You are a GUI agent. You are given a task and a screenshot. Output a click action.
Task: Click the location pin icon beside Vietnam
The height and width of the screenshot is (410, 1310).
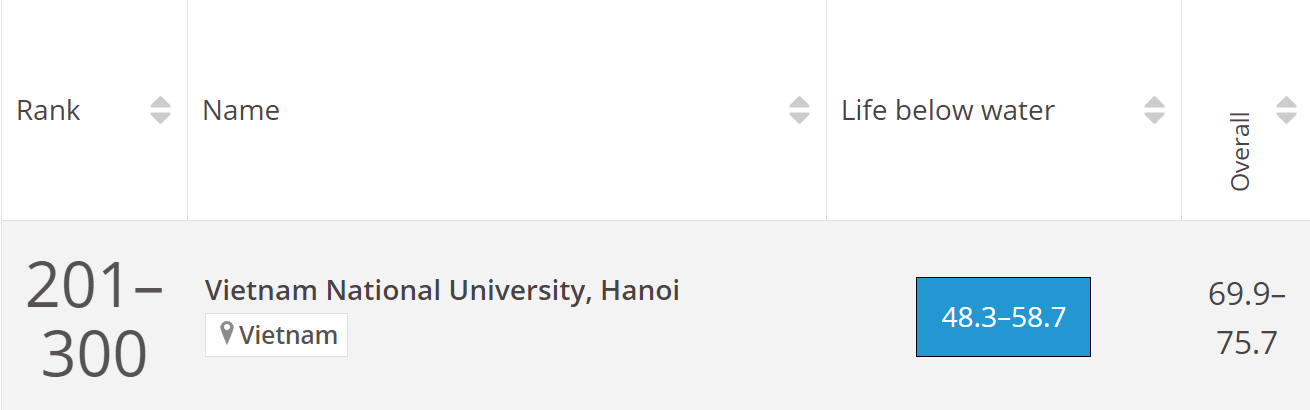226,334
